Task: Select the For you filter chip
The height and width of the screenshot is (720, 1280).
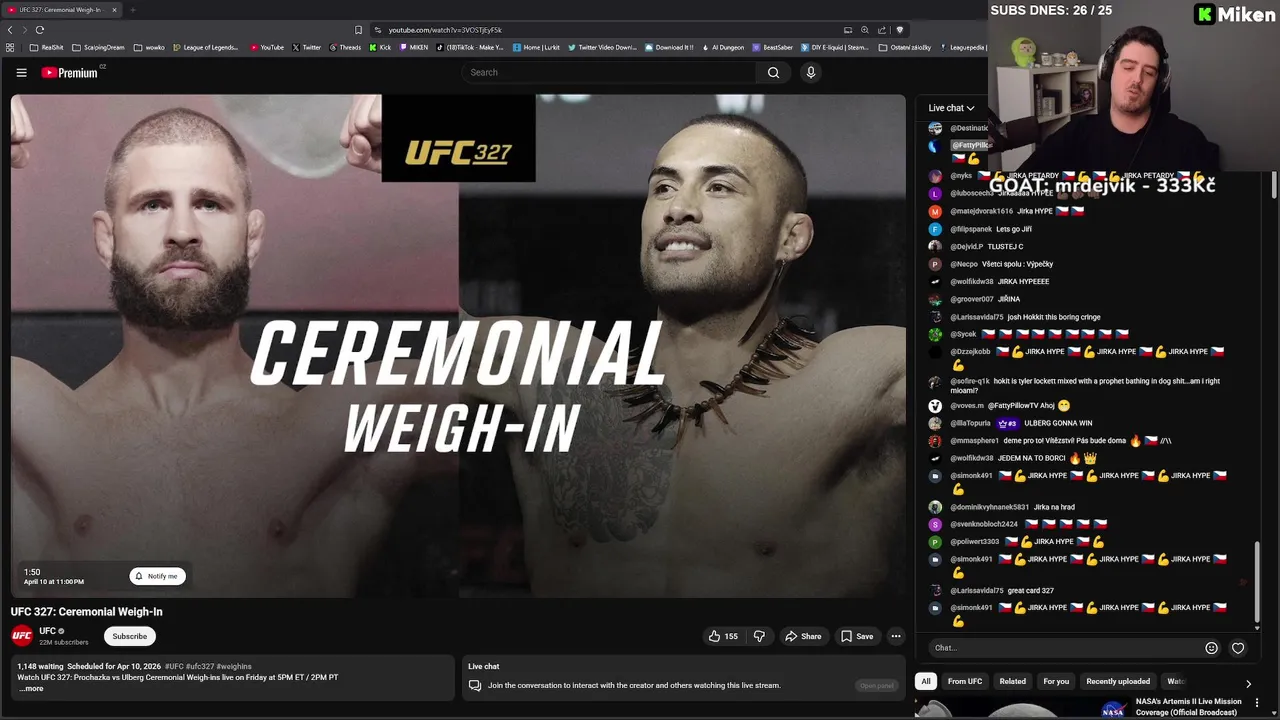Action: pyautogui.click(x=1056, y=681)
